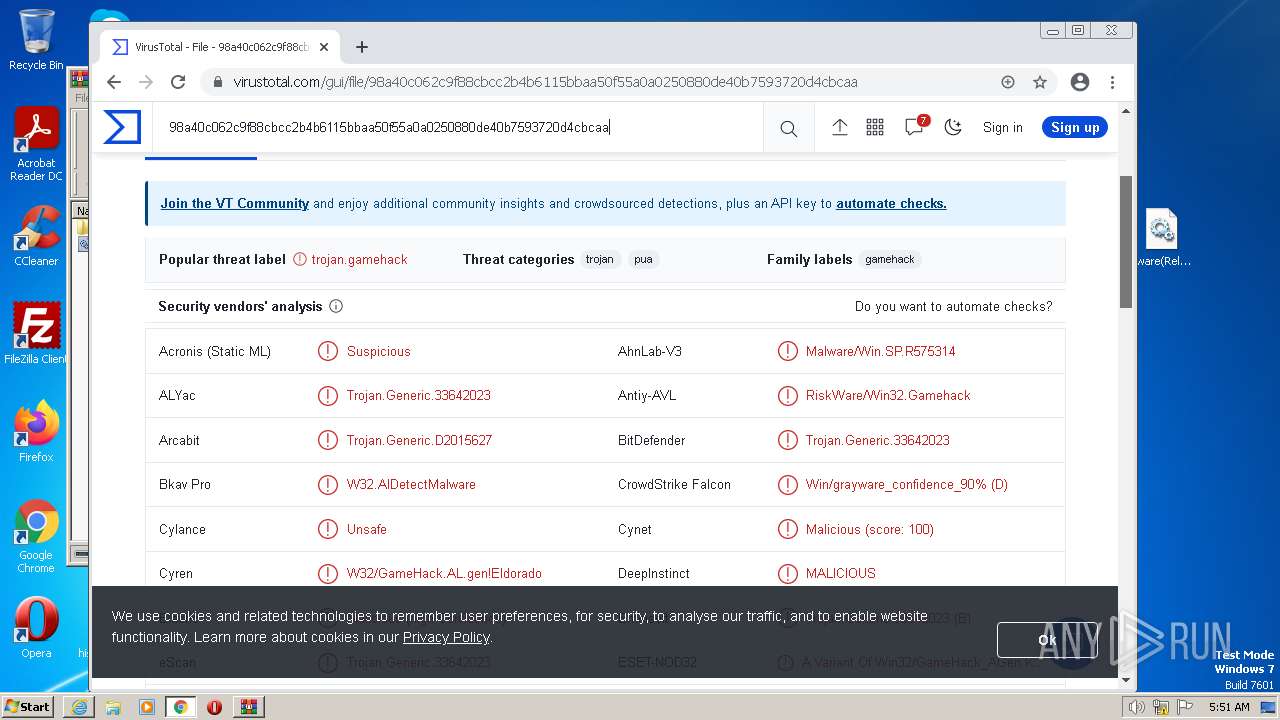Bookmark this page with star icon

[x=1040, y=82]
